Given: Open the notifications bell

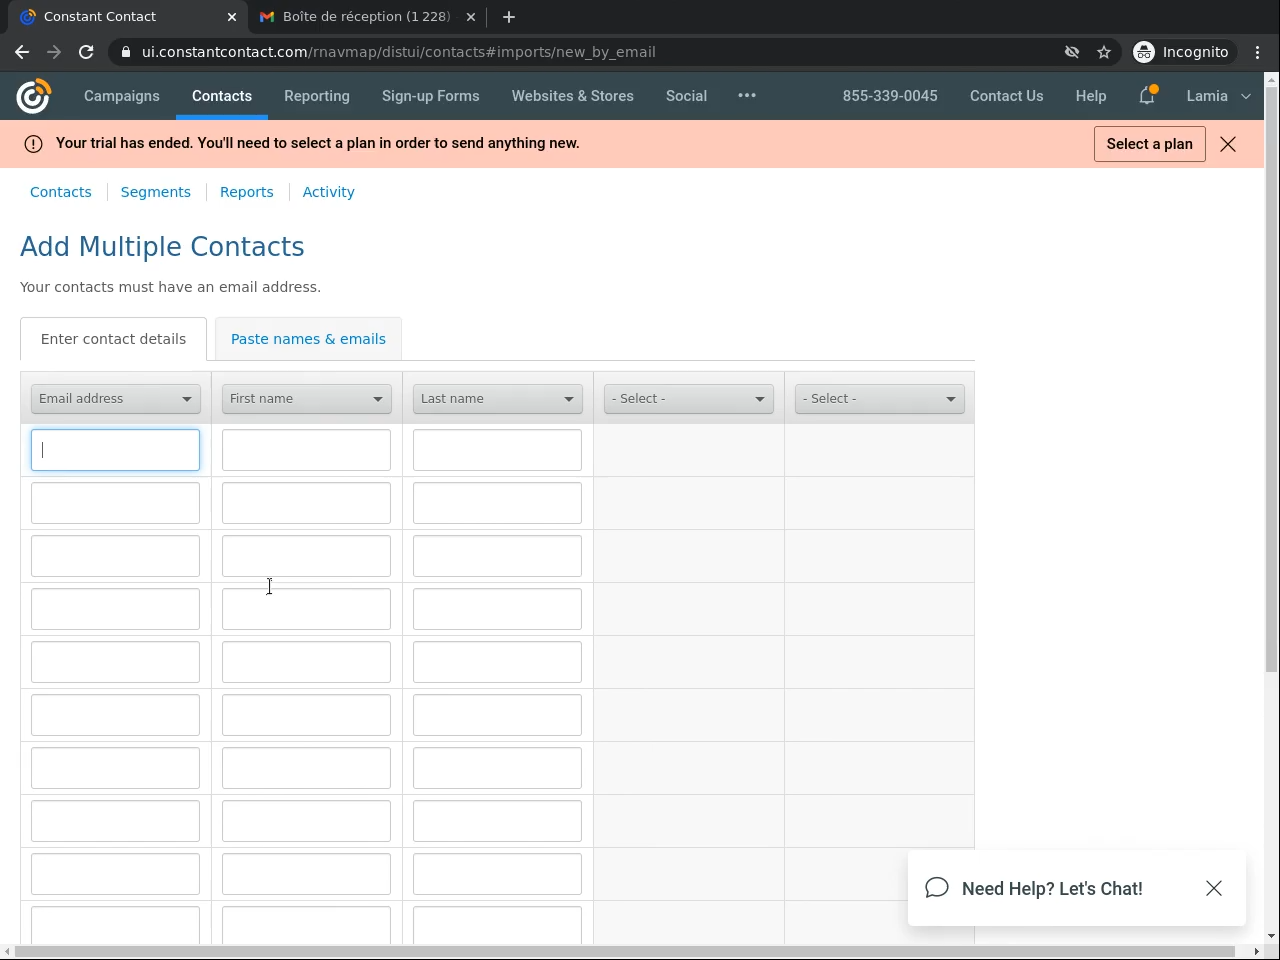Looking at the screenshot, I should (x=1147, y=95).
